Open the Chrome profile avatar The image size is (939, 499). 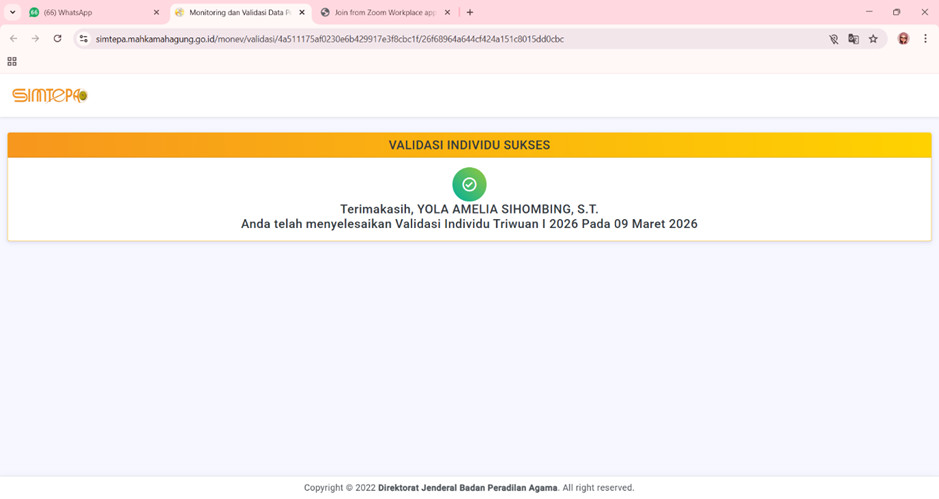[903, 39]
